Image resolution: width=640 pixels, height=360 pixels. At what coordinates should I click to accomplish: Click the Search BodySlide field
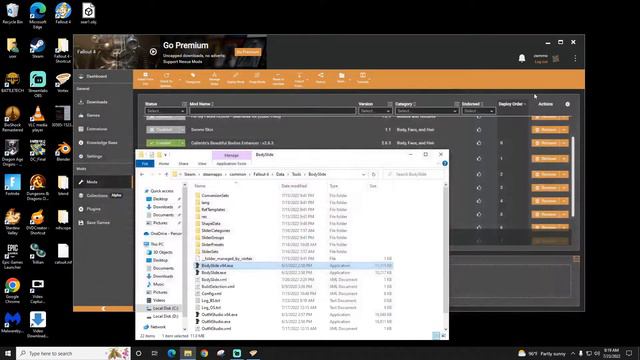point(413,174)
